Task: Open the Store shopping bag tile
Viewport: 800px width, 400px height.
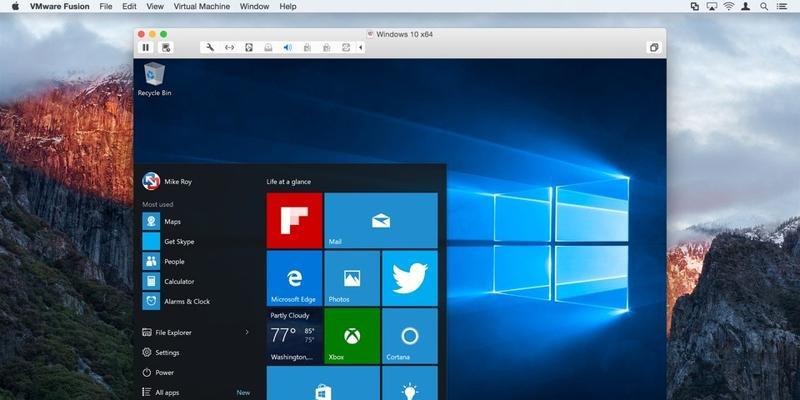Action: 323,383
